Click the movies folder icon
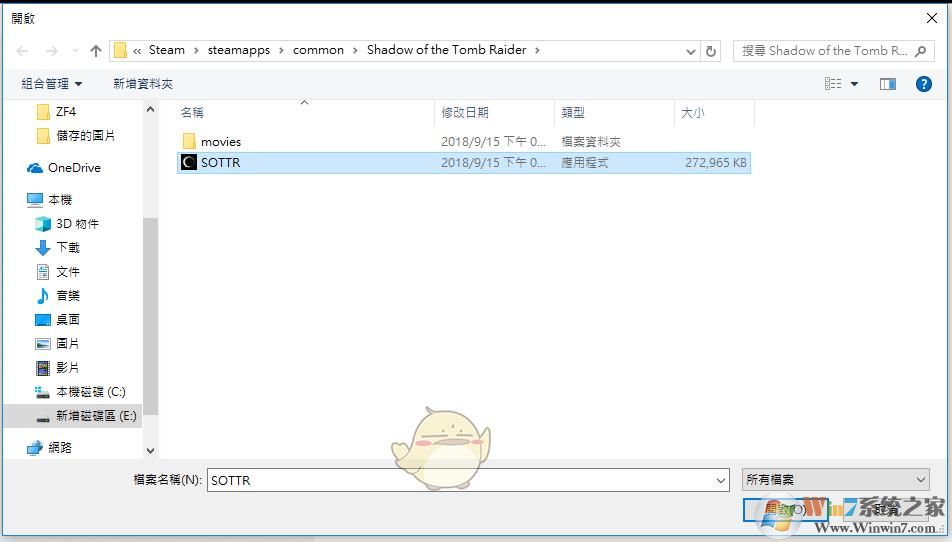 (x=189, y=141)
